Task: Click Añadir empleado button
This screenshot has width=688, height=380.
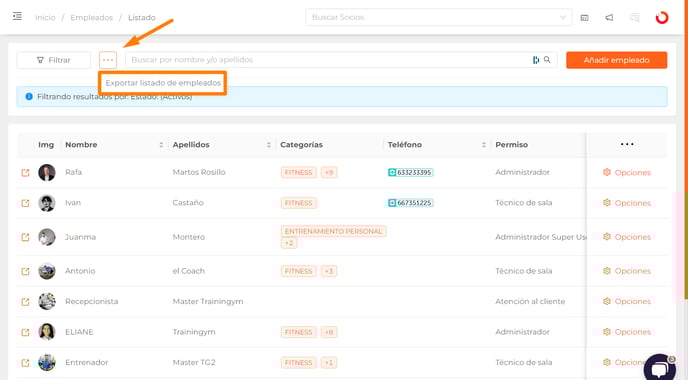Action: [616, 60]
